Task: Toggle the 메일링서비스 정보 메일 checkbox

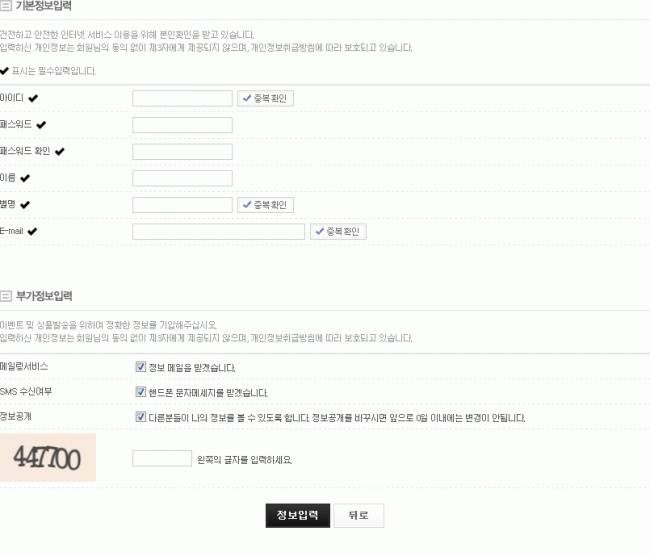Action: 141,367
